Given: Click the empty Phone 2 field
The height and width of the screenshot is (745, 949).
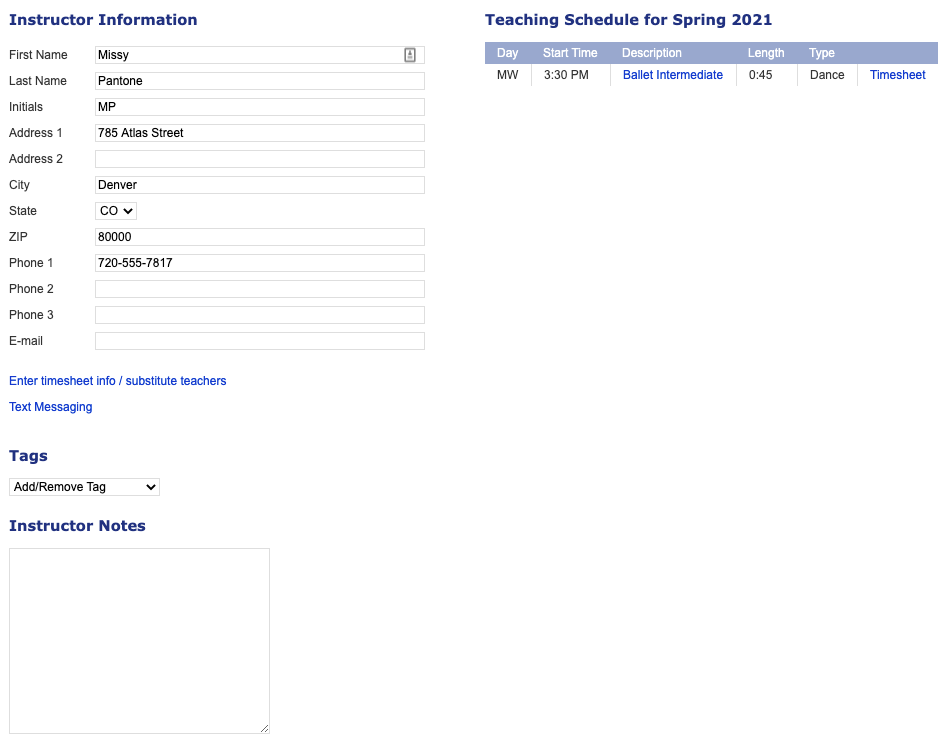Looking at the screenshot, I should tap(259, 289).
